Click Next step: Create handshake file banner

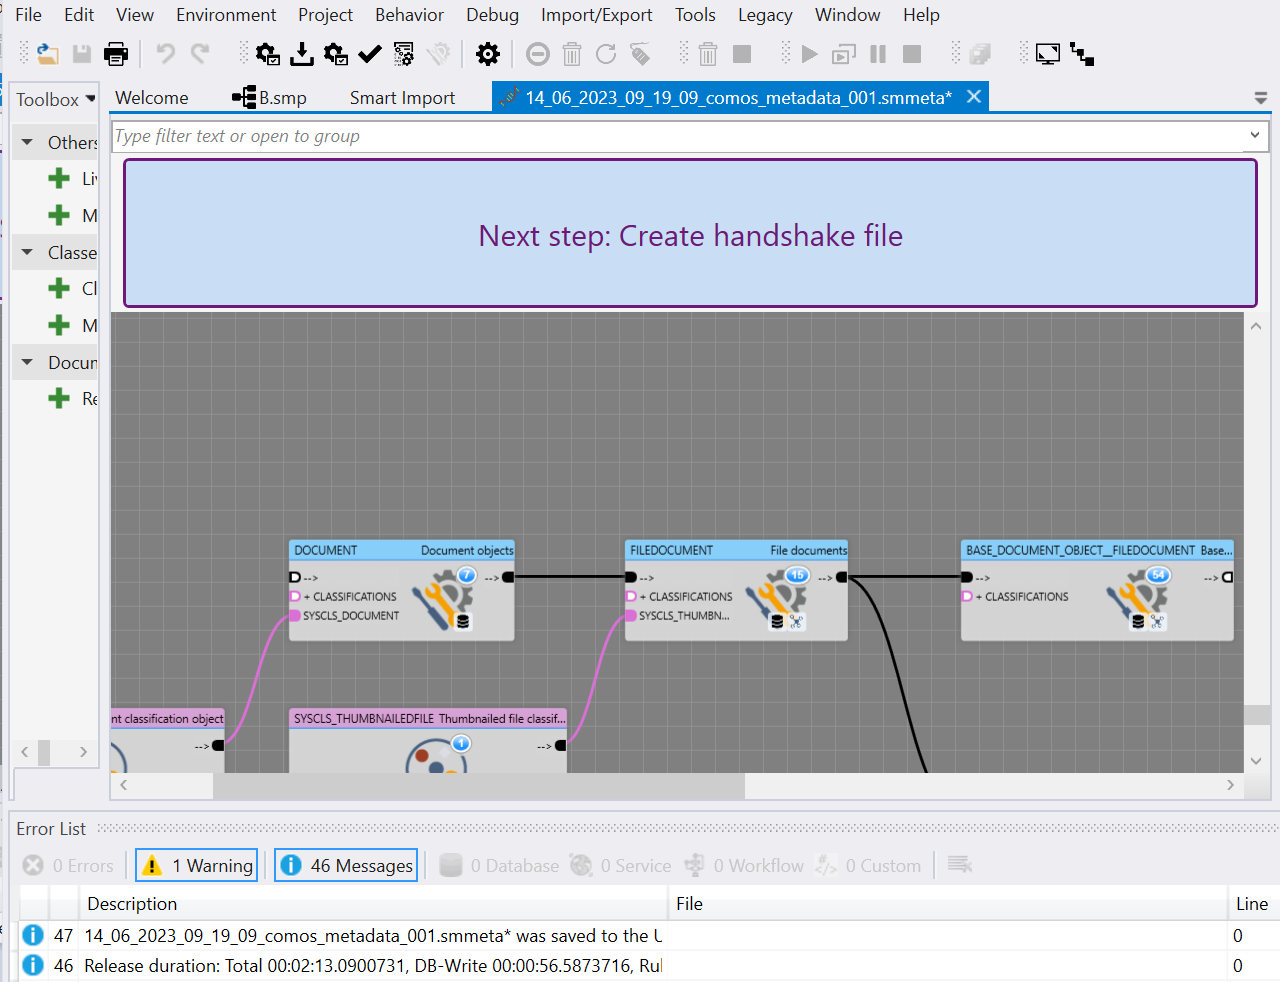690,235
